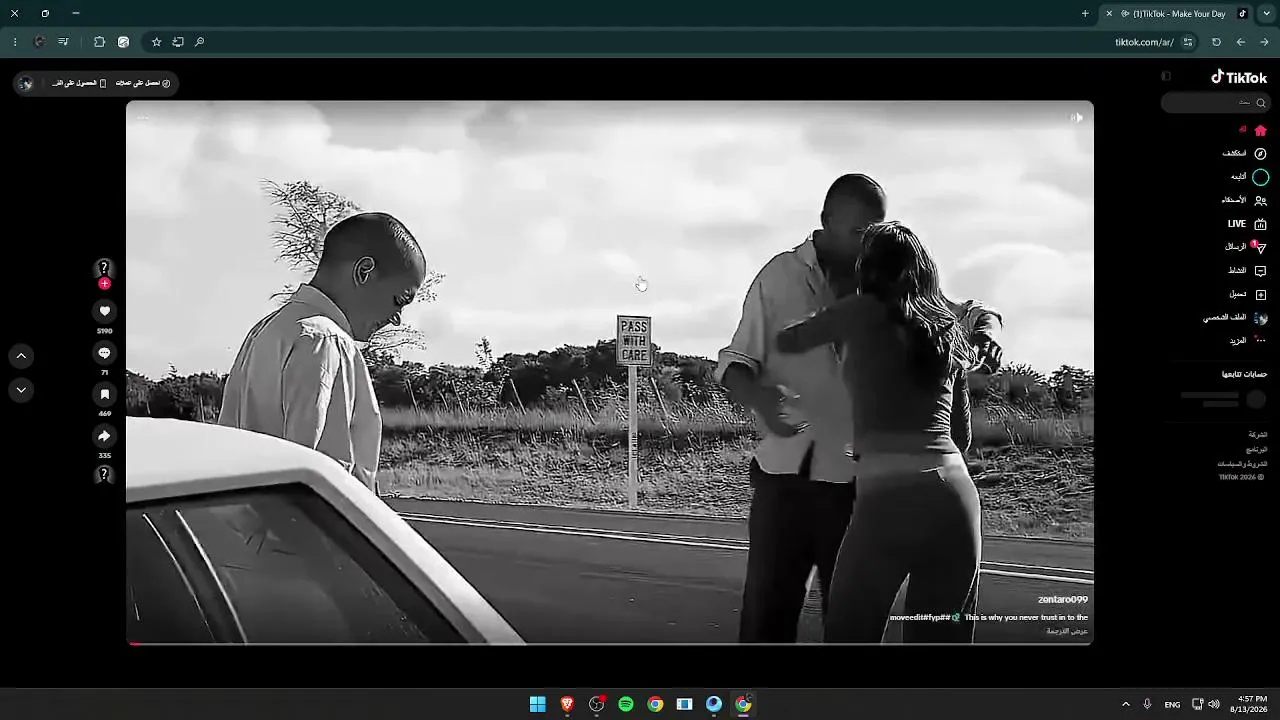Viewport: 1280px width, 720px height.
Task: Click the Windows Start button
Action: pos(538,704)
